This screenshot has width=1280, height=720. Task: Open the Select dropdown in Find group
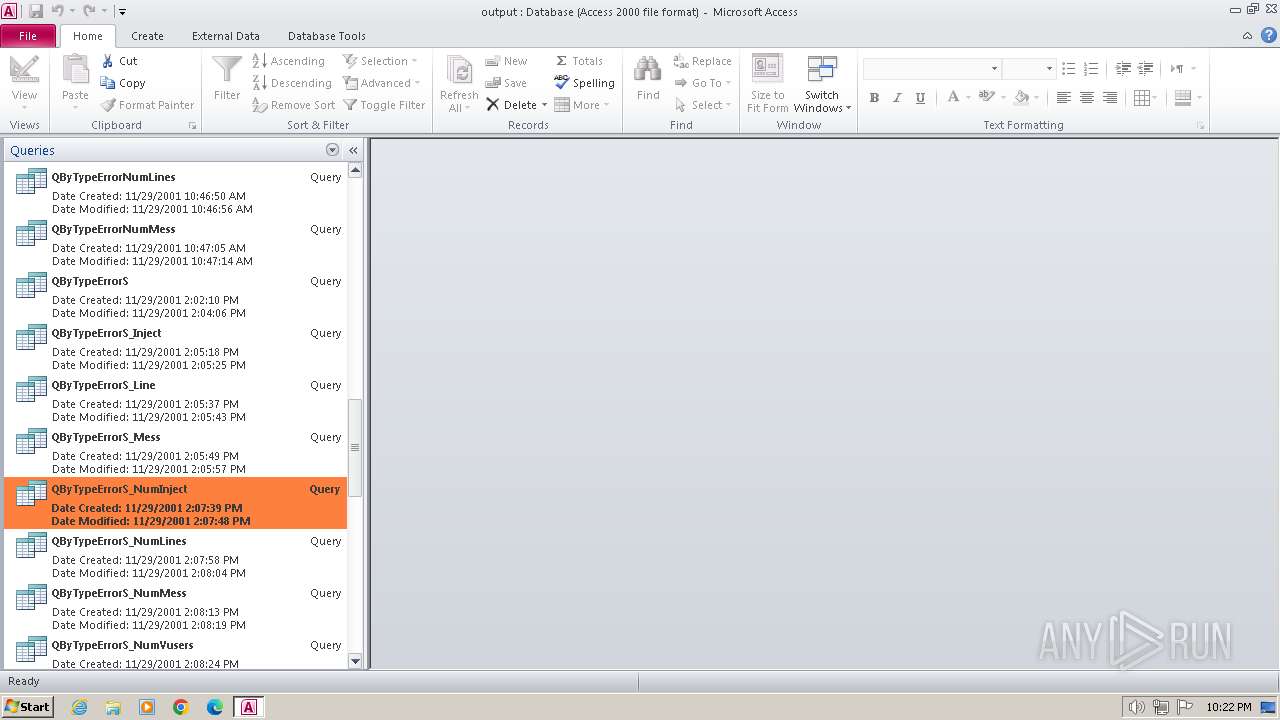coord(703,105)
